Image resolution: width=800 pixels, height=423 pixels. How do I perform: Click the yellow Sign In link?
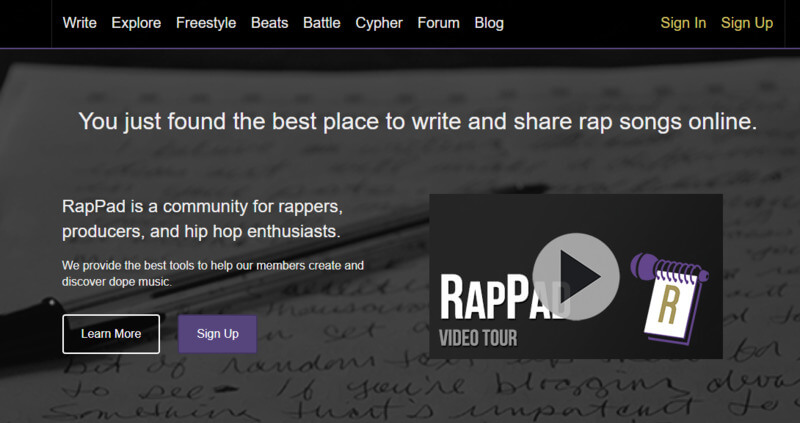[x=683, y=23]
